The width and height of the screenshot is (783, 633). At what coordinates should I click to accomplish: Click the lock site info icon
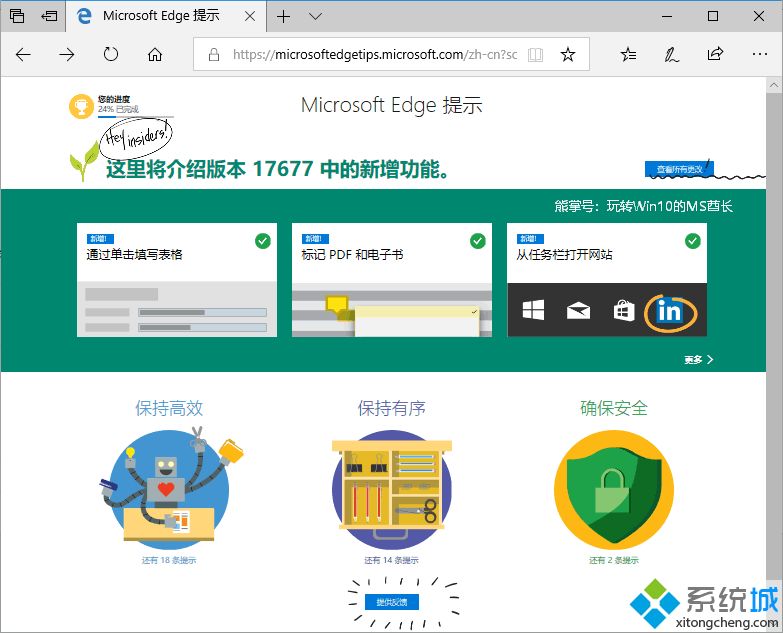214,54
